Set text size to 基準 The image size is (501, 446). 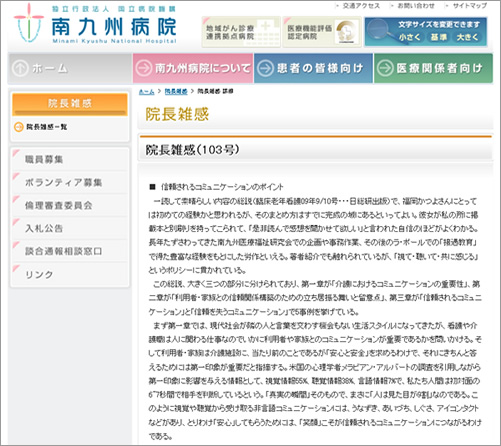438,37
